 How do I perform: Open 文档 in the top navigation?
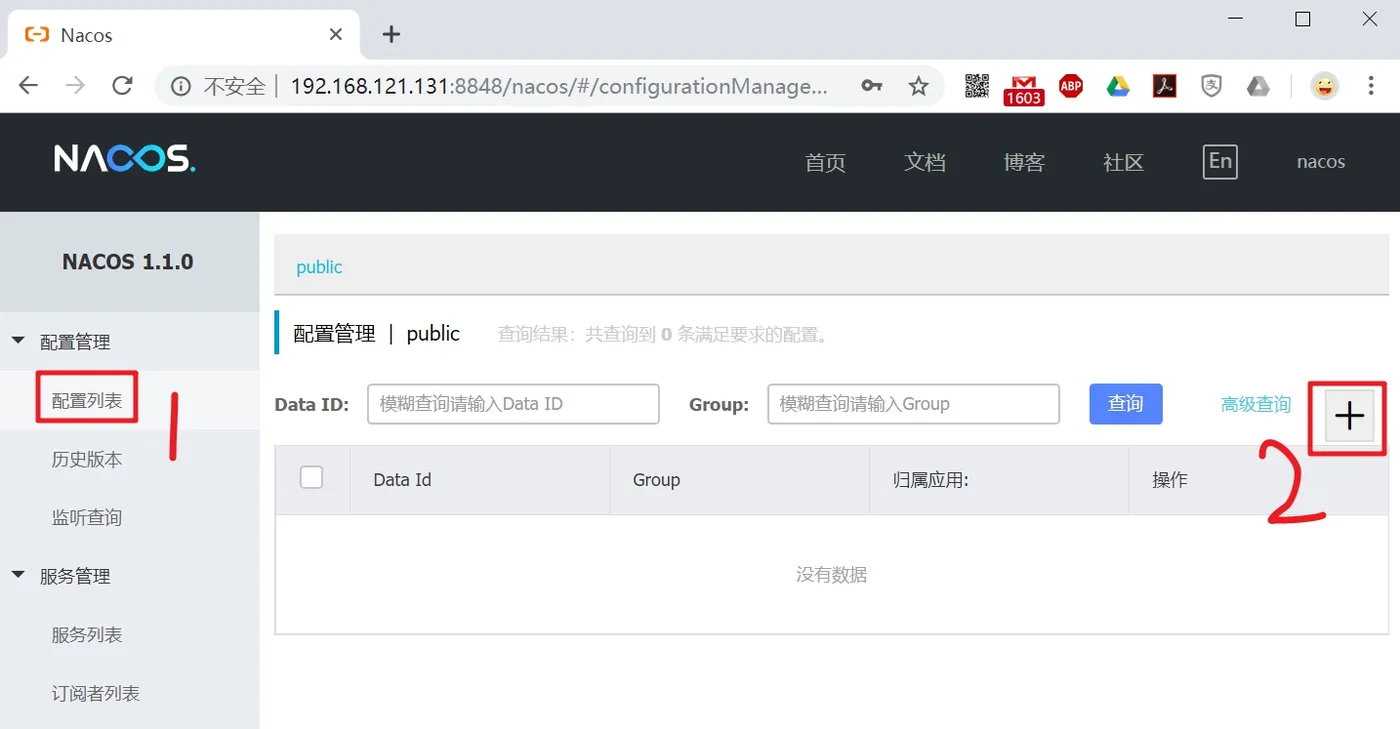tap(925, 162)
